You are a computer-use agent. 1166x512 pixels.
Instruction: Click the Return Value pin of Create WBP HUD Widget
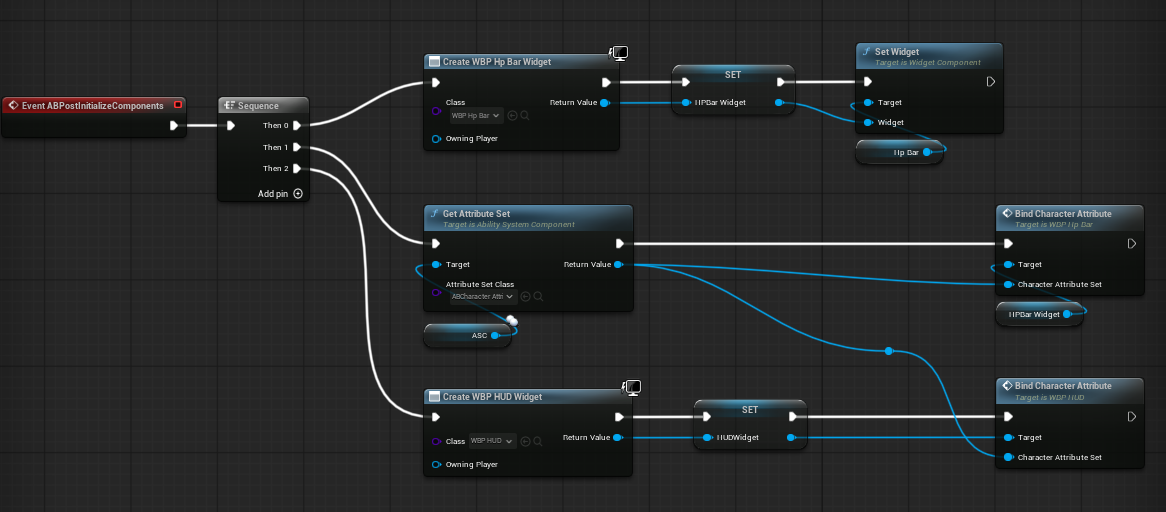click(x=618, y=438)
